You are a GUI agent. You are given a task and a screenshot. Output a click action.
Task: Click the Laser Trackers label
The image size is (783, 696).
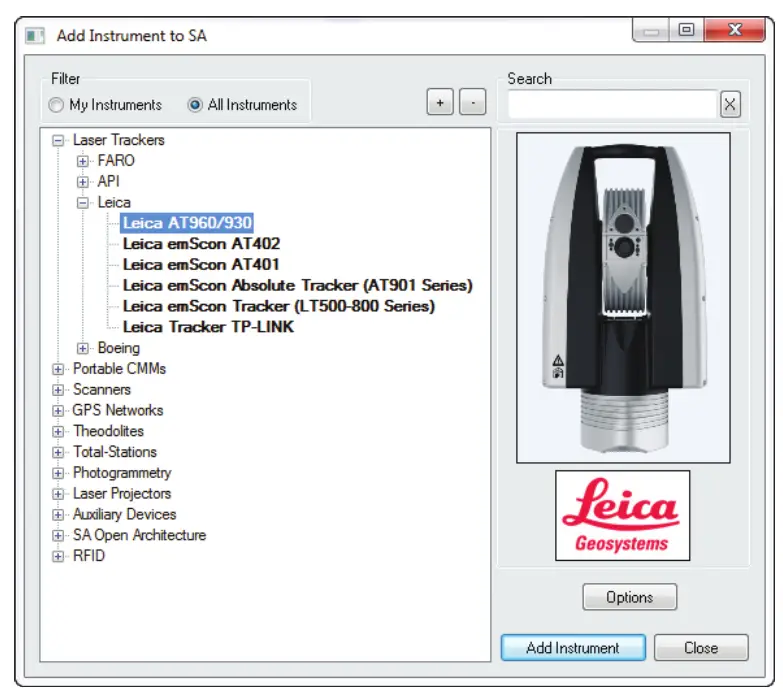(x=118, y=140)
